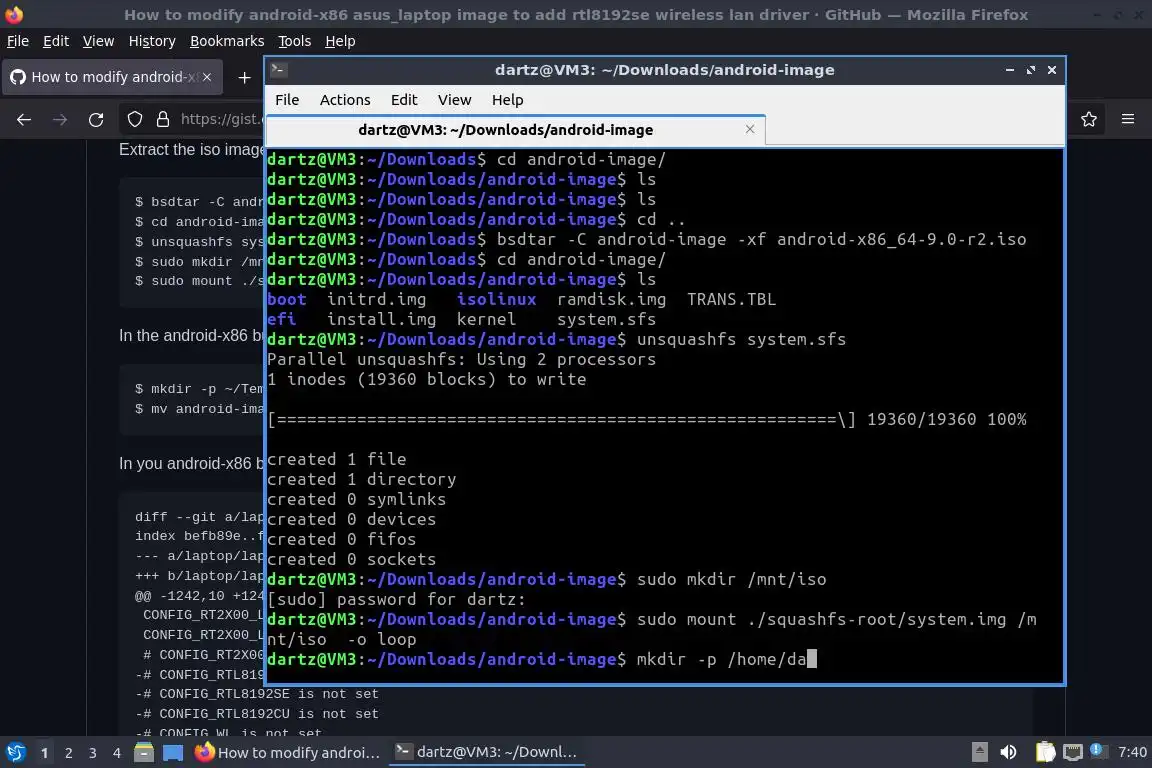Click 'ramdisk.img' in terminal listing
The width and height of the screenshot is (1152, 768).
pyautogui.click(x=611, y=299)
